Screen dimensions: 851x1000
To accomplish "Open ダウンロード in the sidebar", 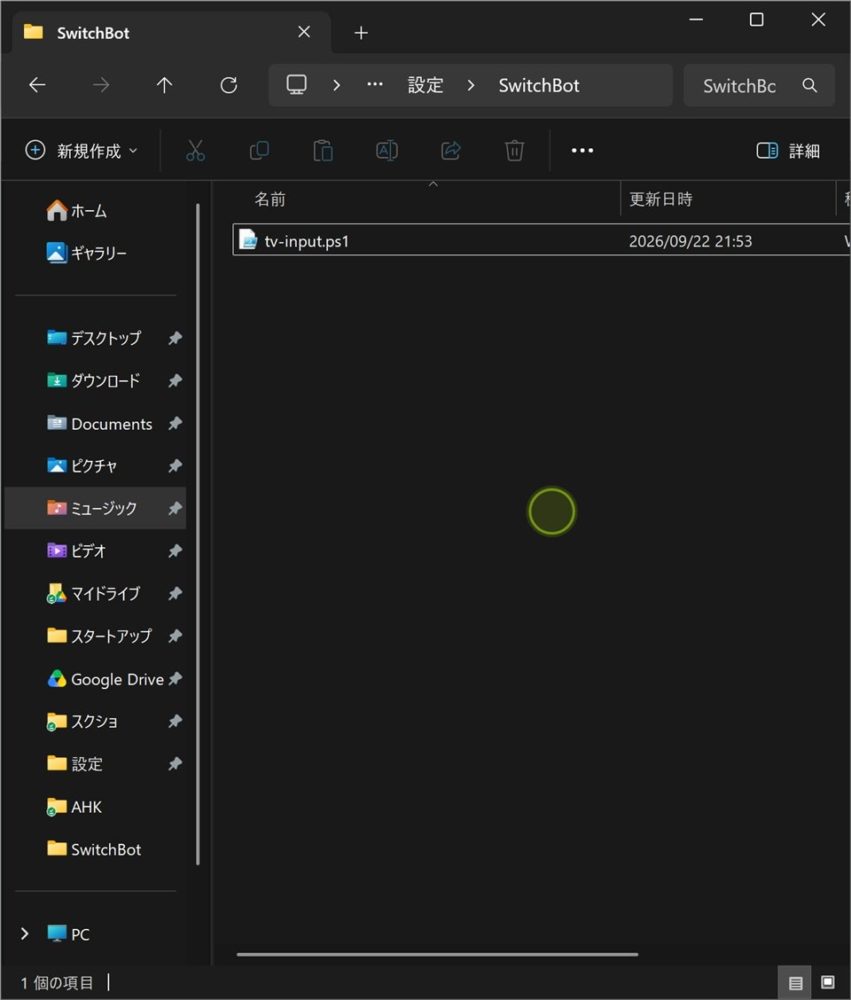I will tap(96, 381).
